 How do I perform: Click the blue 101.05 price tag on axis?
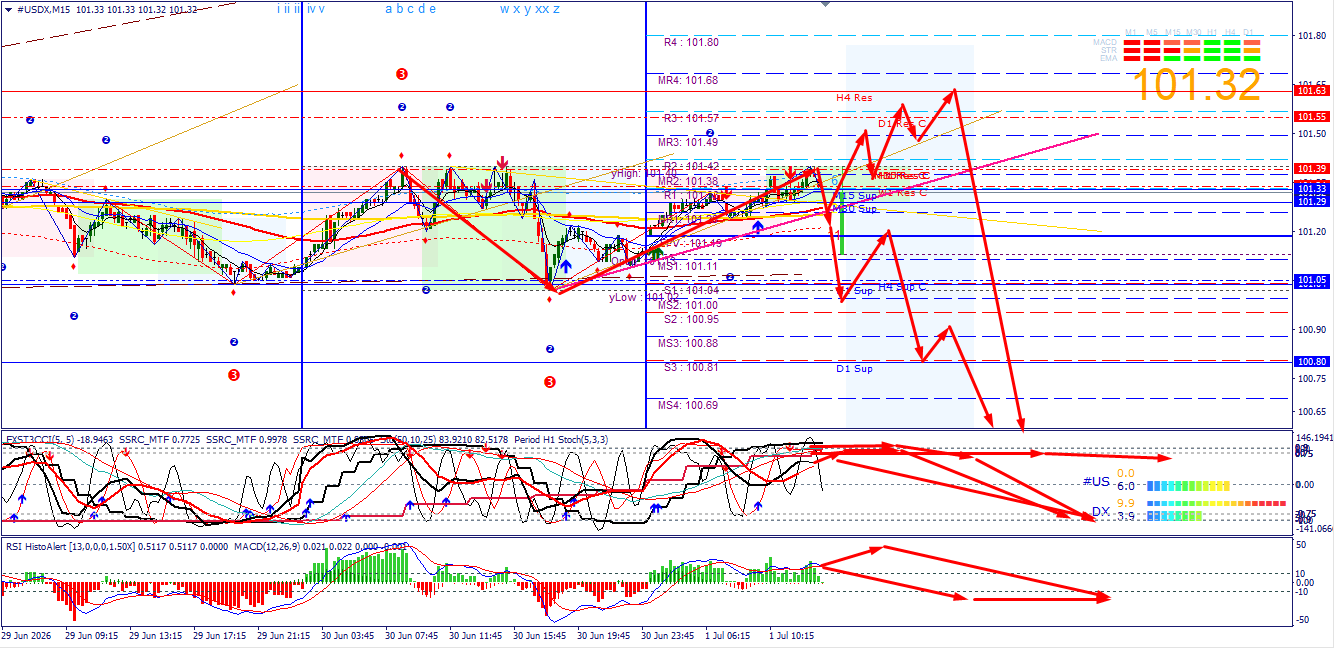tap(1312, 281)
